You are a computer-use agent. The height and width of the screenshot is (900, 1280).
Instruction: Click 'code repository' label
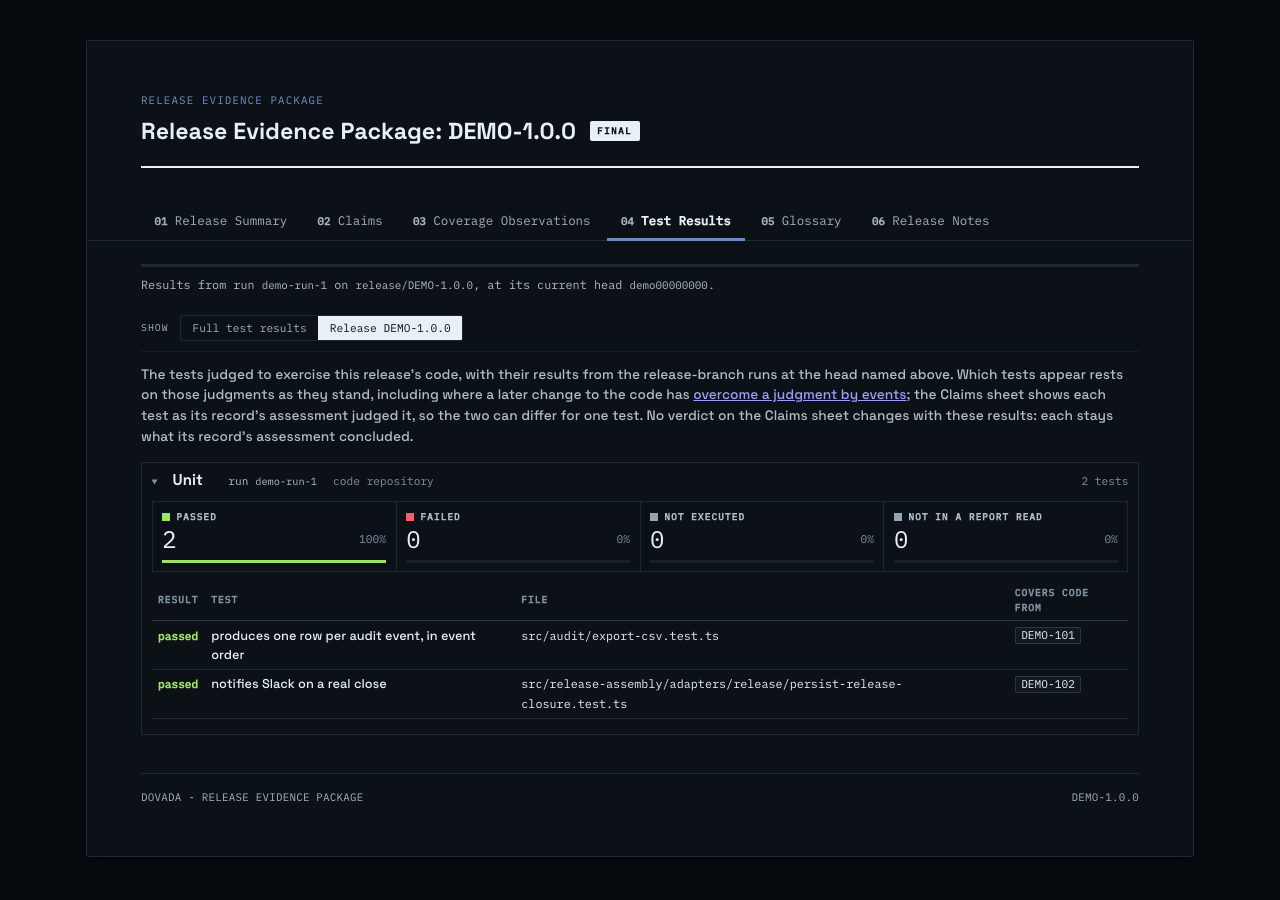pyautogui.click(x=383, y=482)
